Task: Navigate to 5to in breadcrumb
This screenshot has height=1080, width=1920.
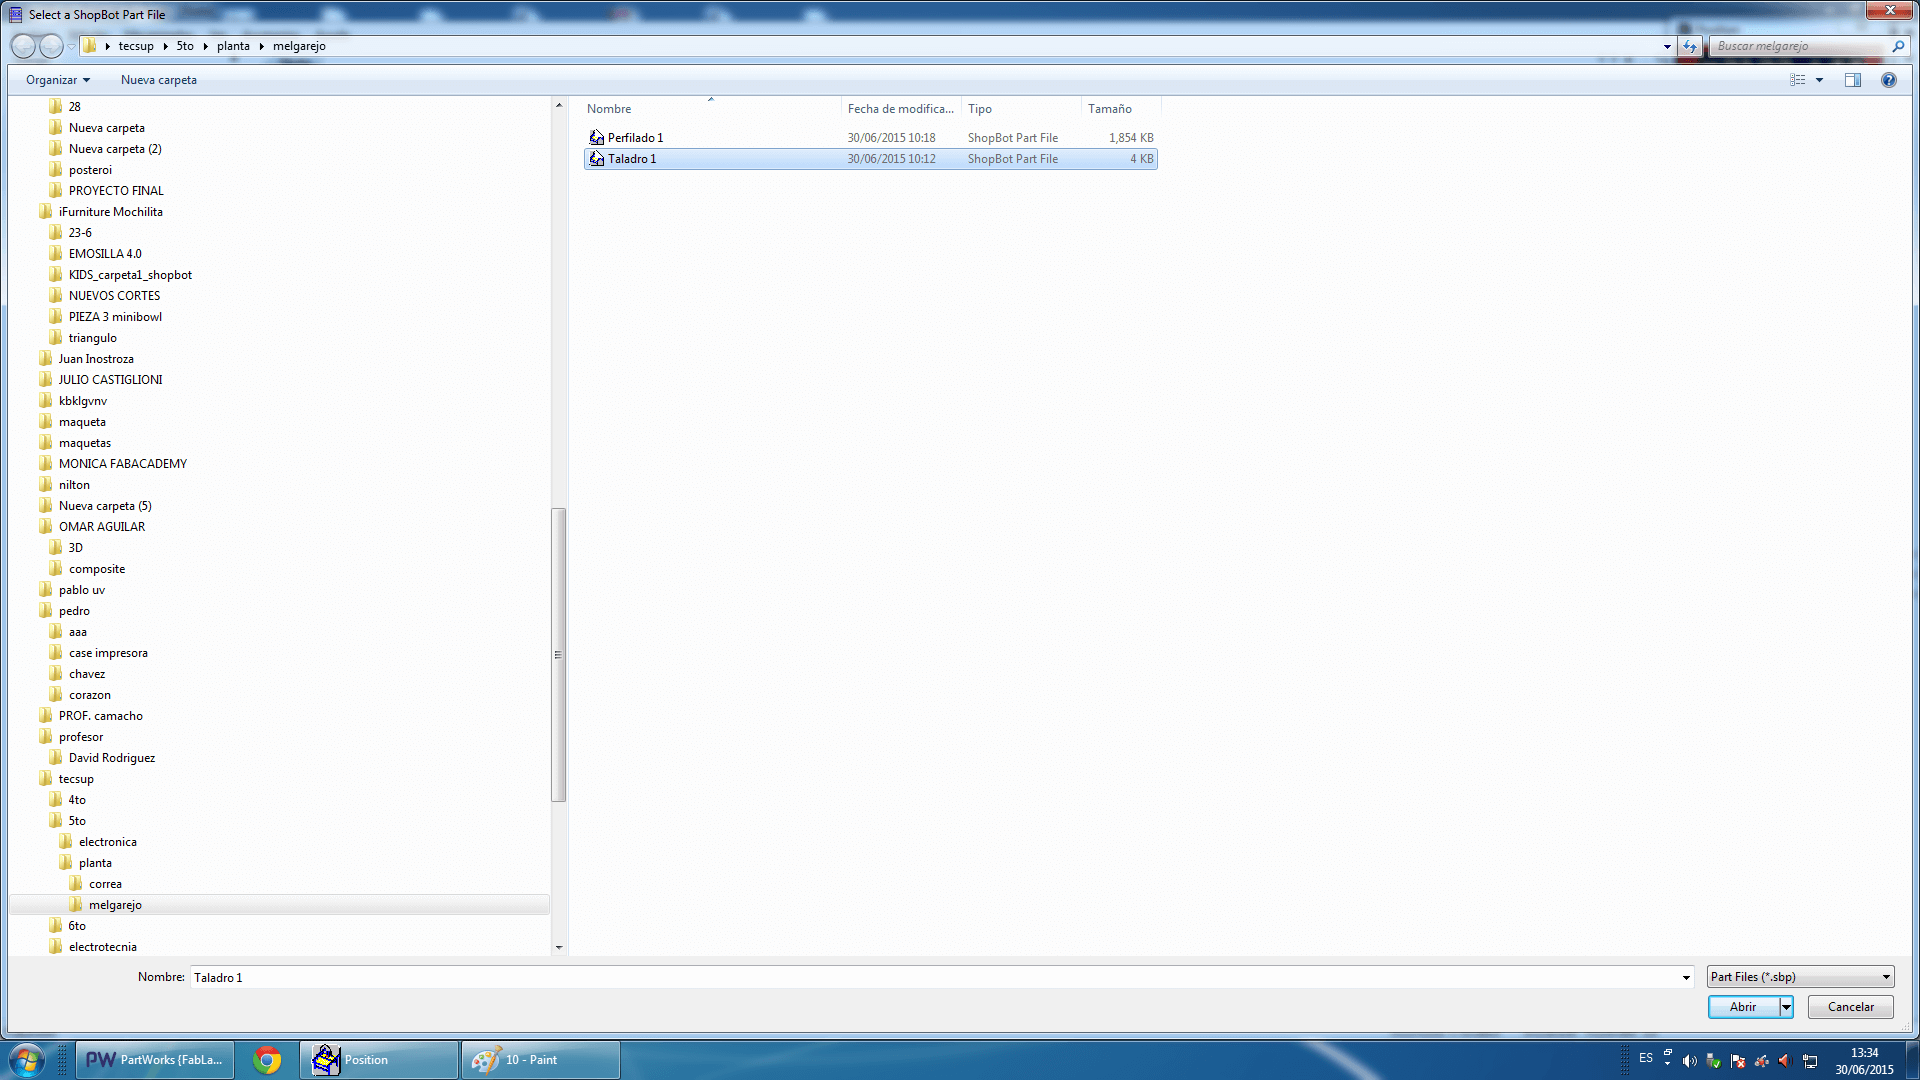Action: point(185,46)
